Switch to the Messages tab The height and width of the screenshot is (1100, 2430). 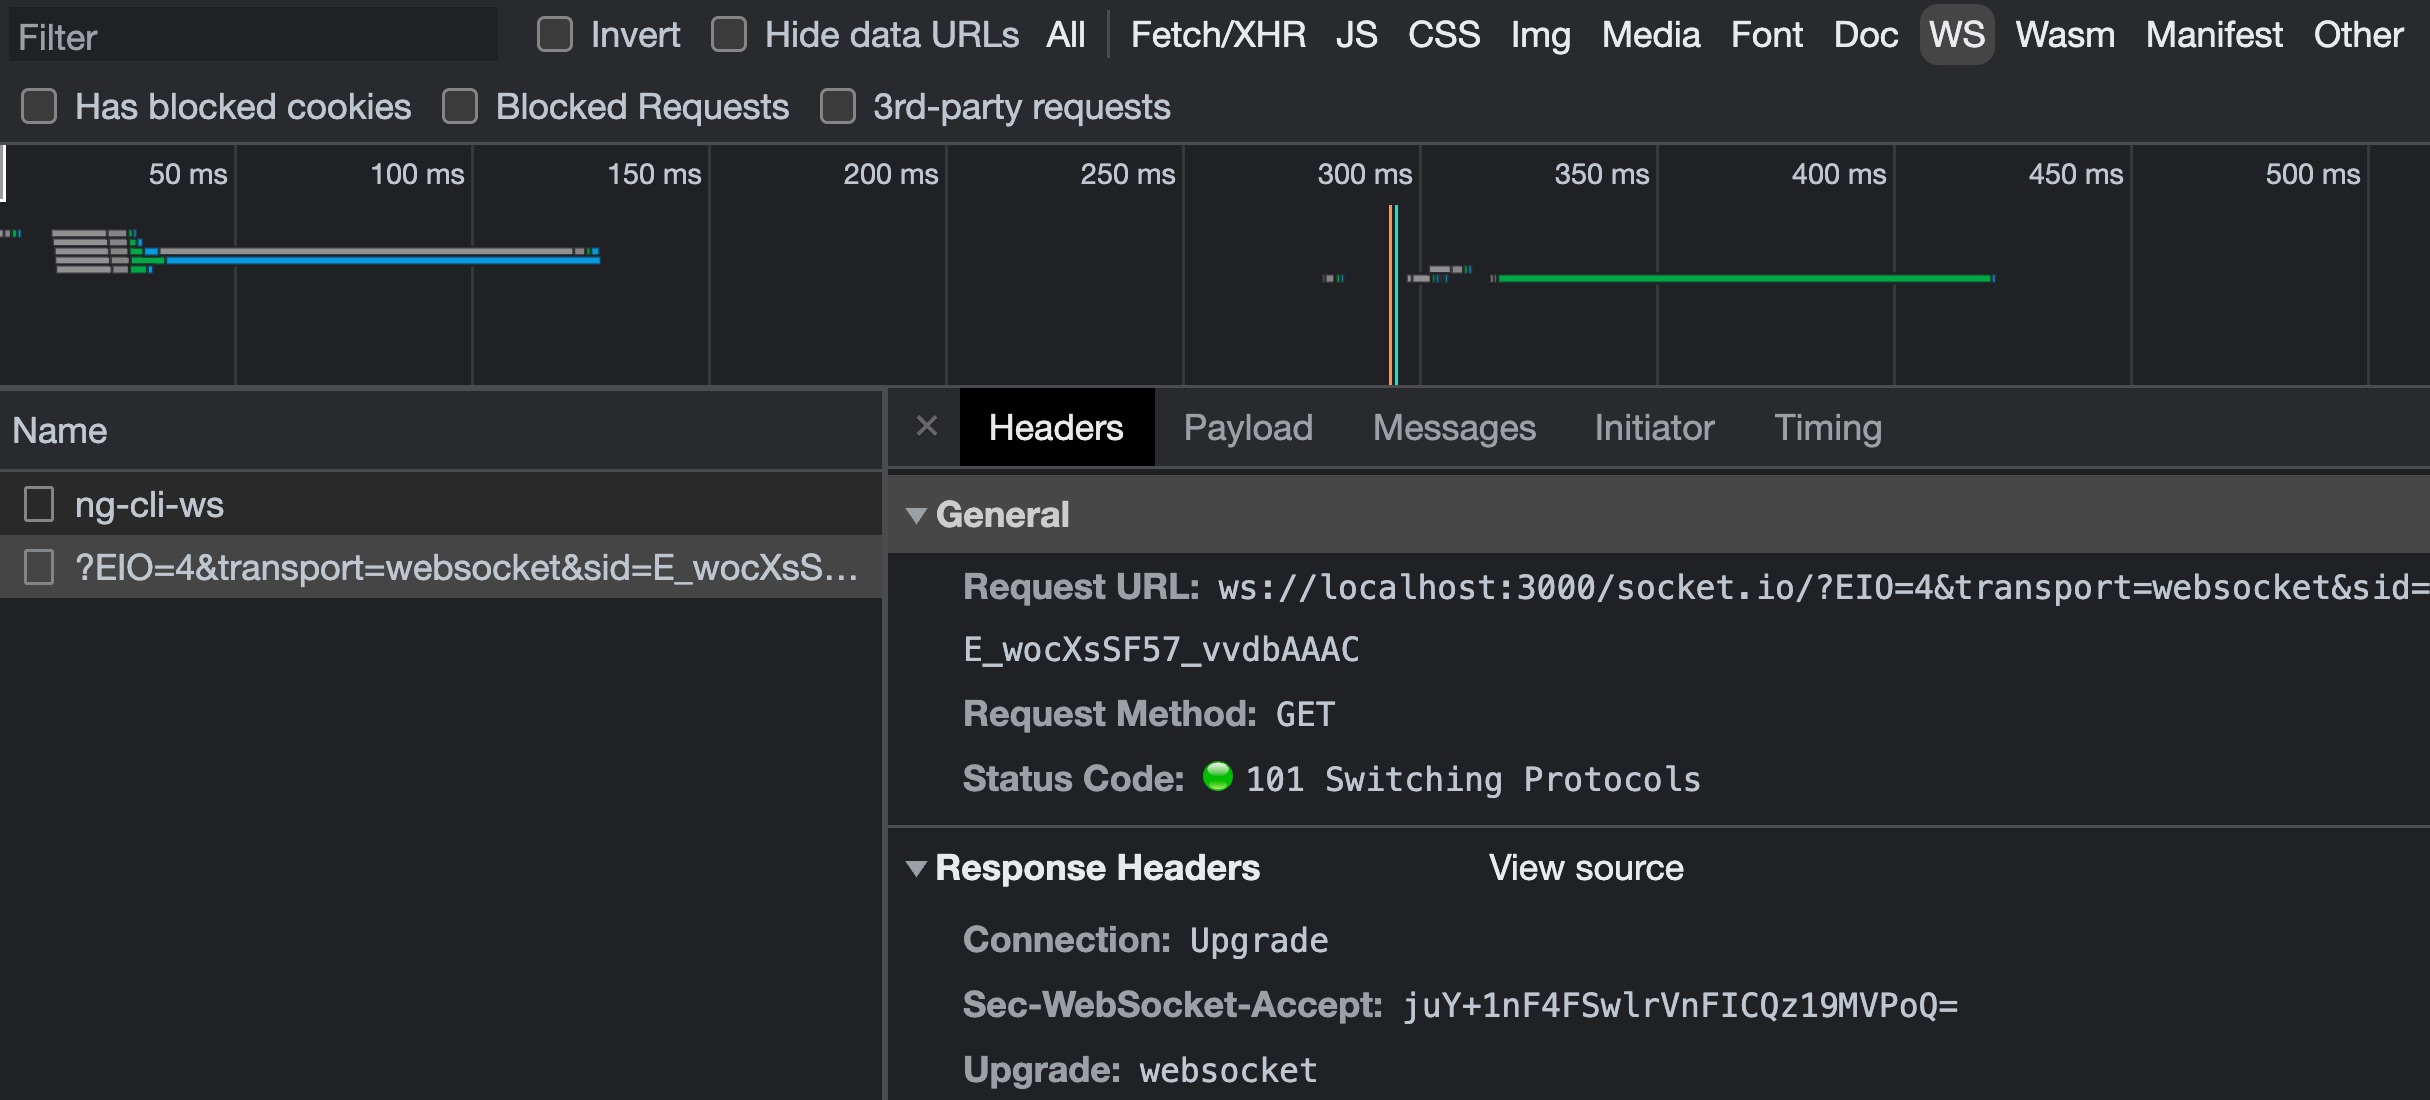[x=1454, y=427]
